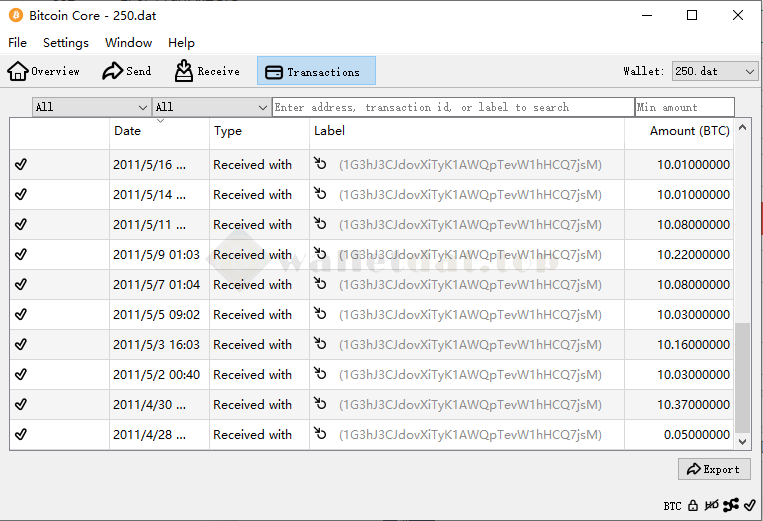This screenshot has width=763, height=521.
Task: Open the Wallet selector showing 250.dat
Action: tap(714, 71)
